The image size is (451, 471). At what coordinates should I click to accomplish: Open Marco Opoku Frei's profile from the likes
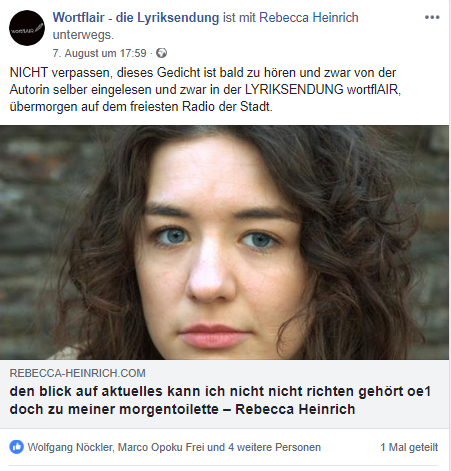[x=161, y=447]
